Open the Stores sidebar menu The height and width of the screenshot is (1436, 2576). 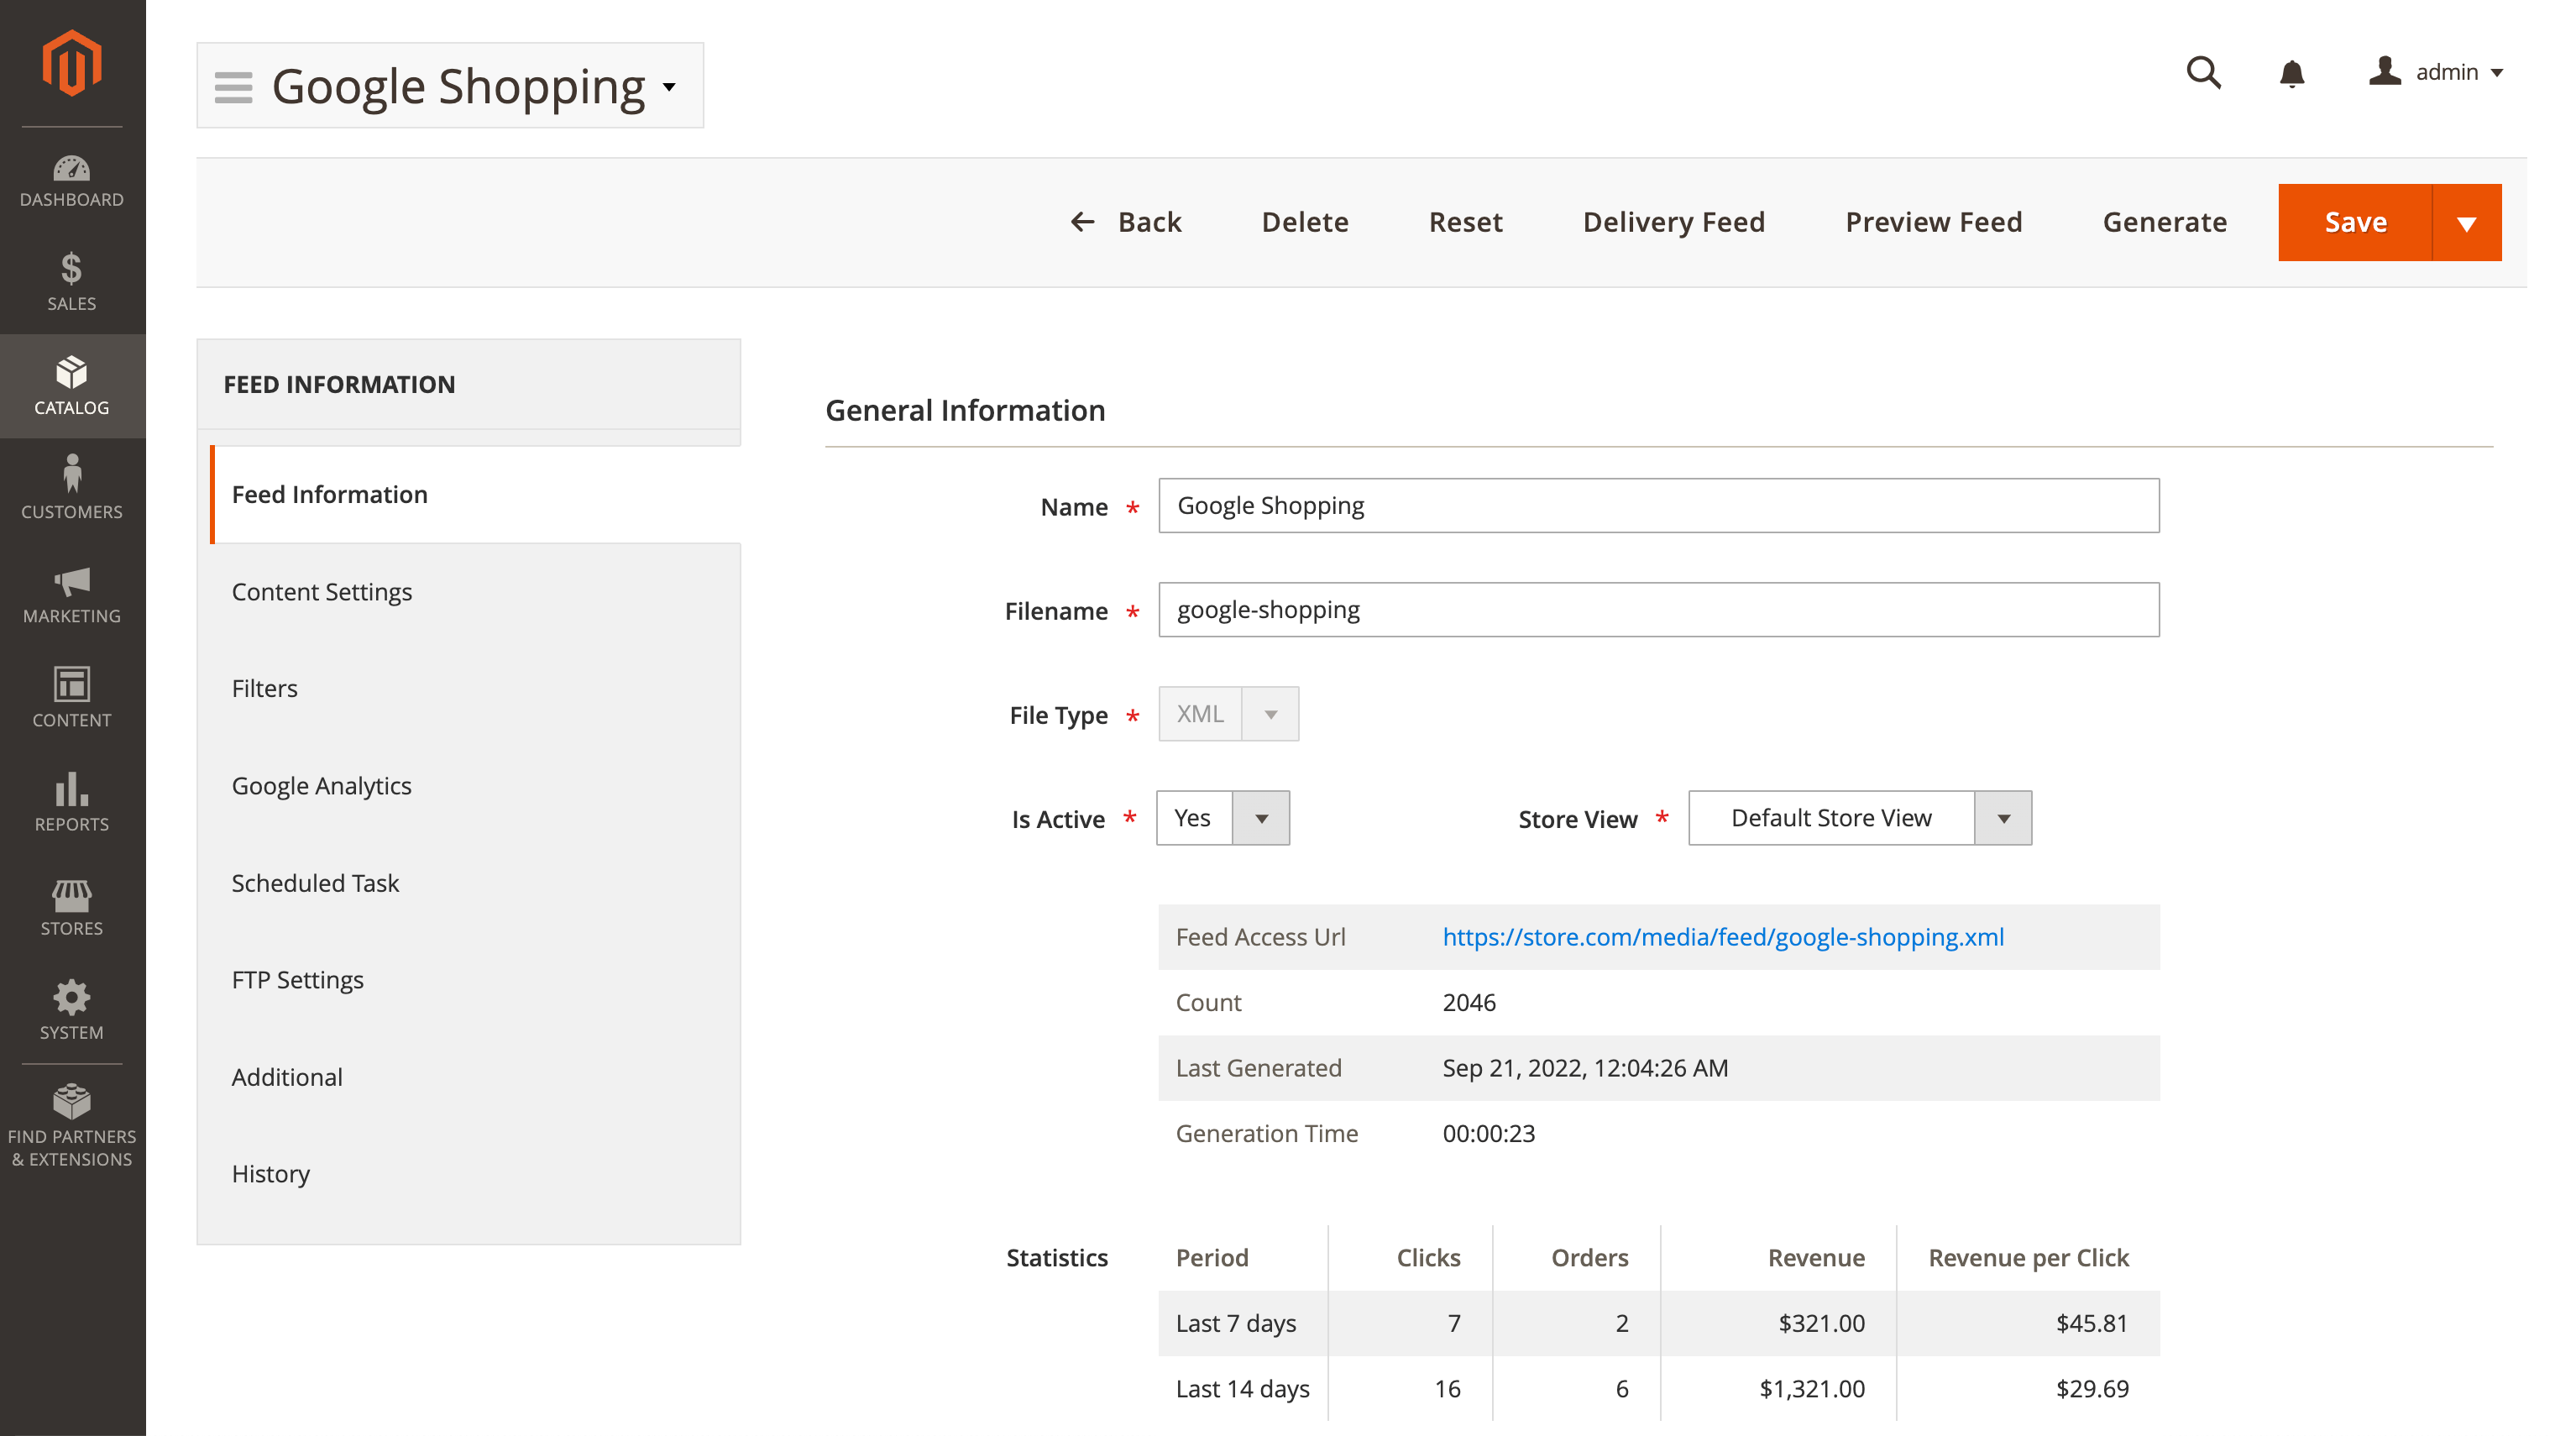[x=72, y=907]
